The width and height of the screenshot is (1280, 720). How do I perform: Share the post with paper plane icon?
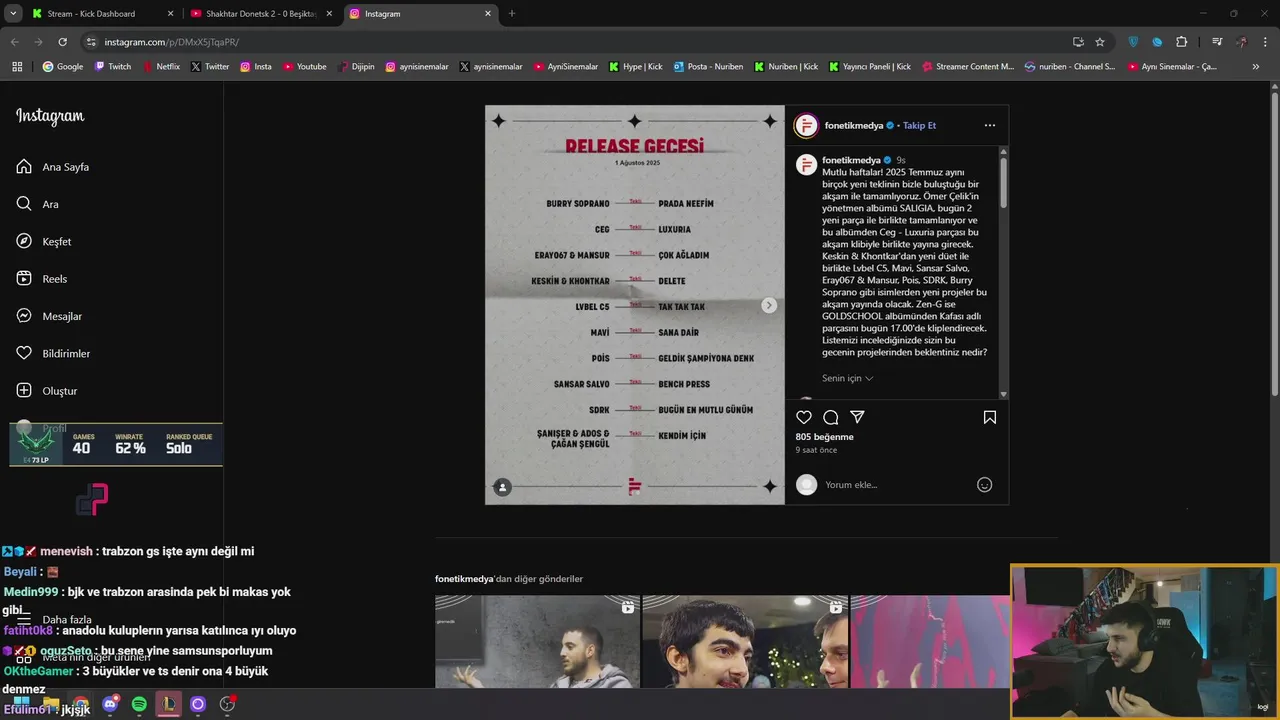click(x=857, y=417)
